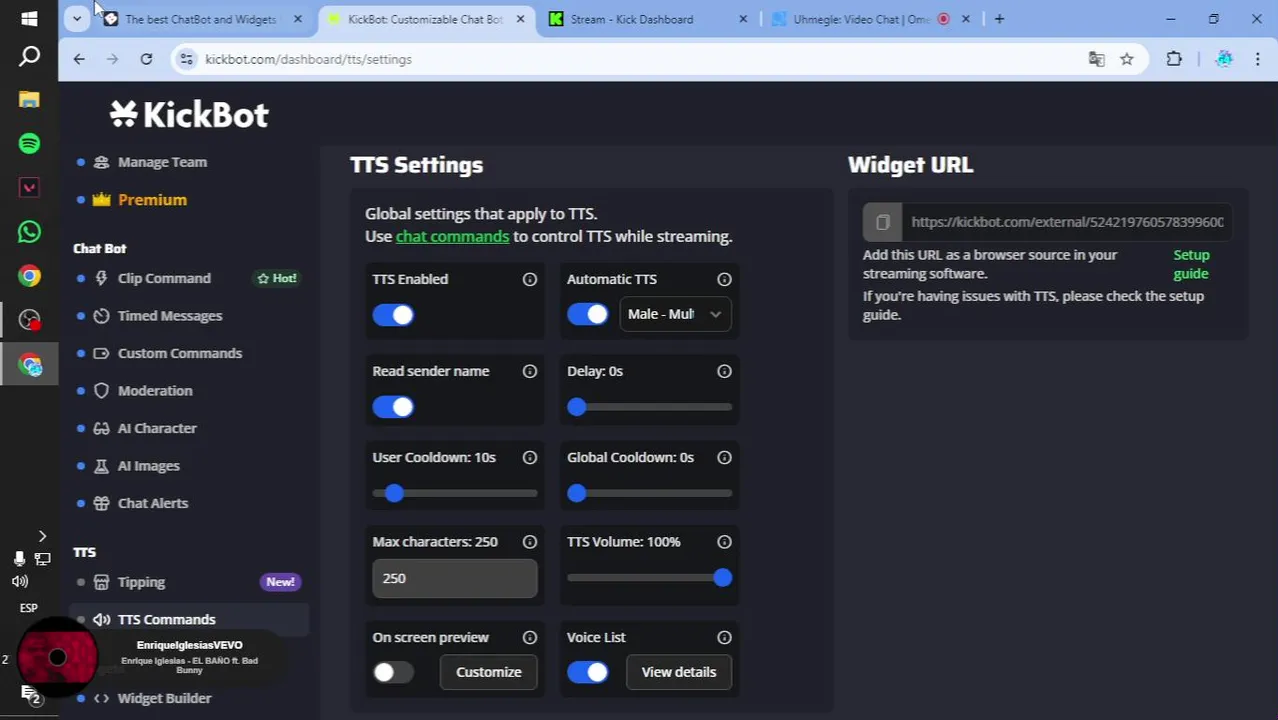Toggle the Read sender name switch
This screenshot has height=720, width=1278.
point(393,407)
